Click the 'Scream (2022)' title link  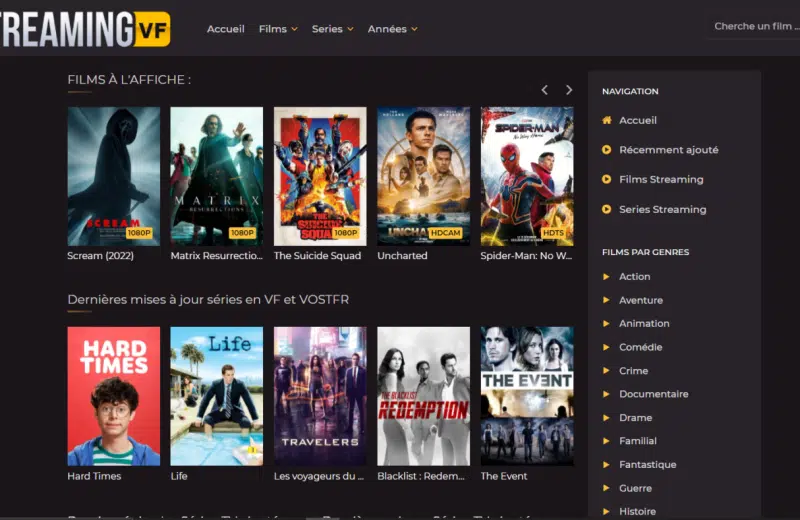pyautogui.click(x=101, y=256)
